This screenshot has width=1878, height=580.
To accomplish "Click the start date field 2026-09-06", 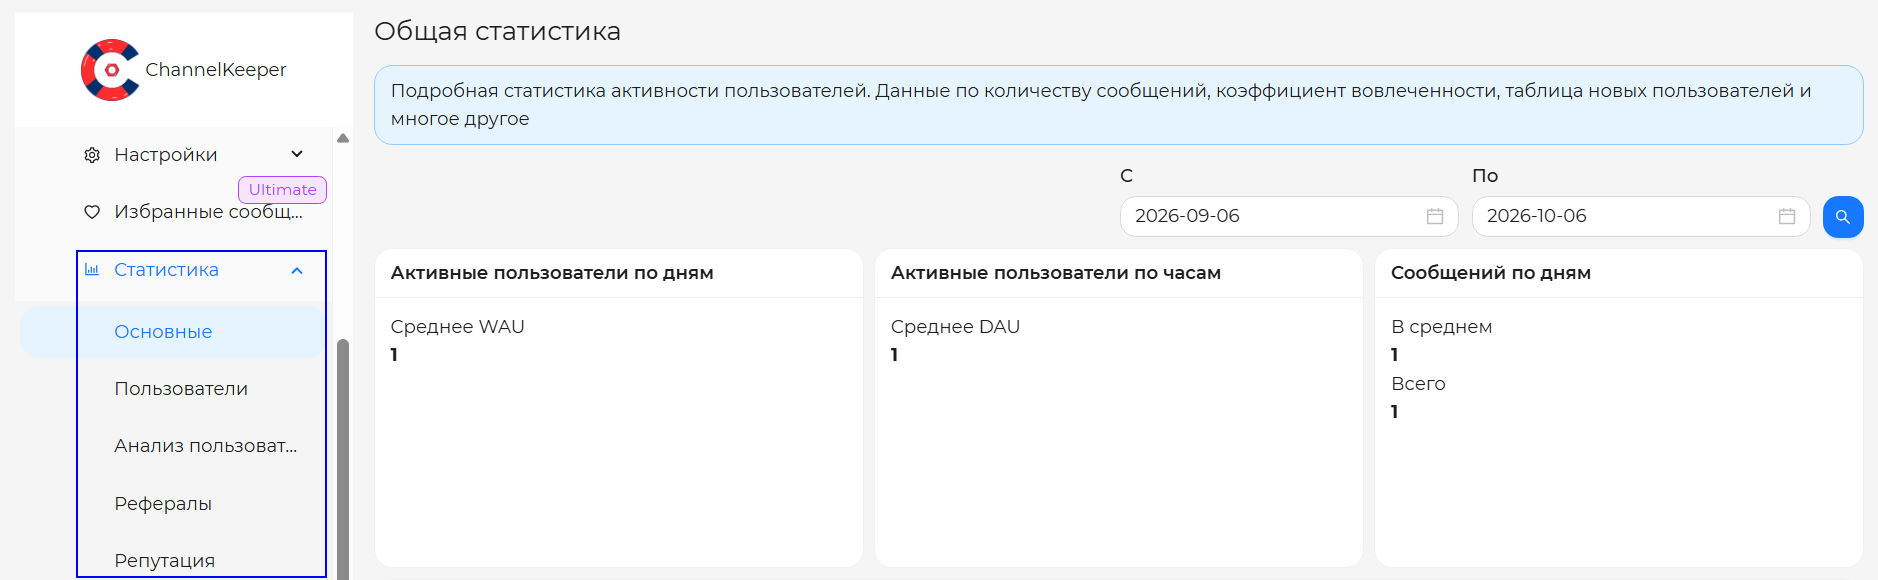I will click(1289, 216).
